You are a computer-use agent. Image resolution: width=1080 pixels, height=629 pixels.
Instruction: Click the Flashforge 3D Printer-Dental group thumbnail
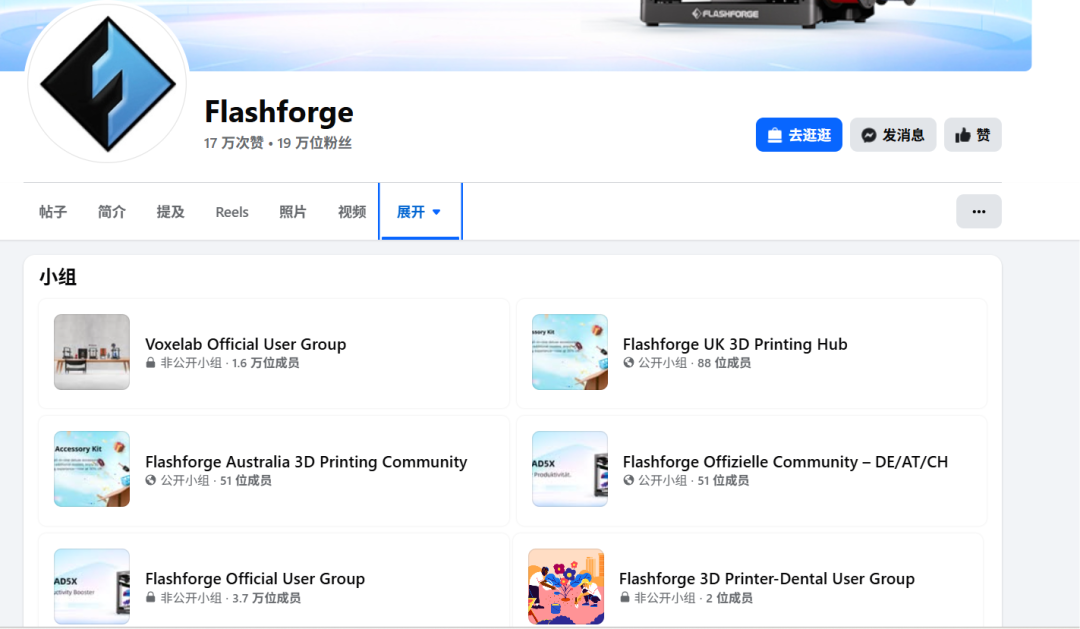click(566, 586)
